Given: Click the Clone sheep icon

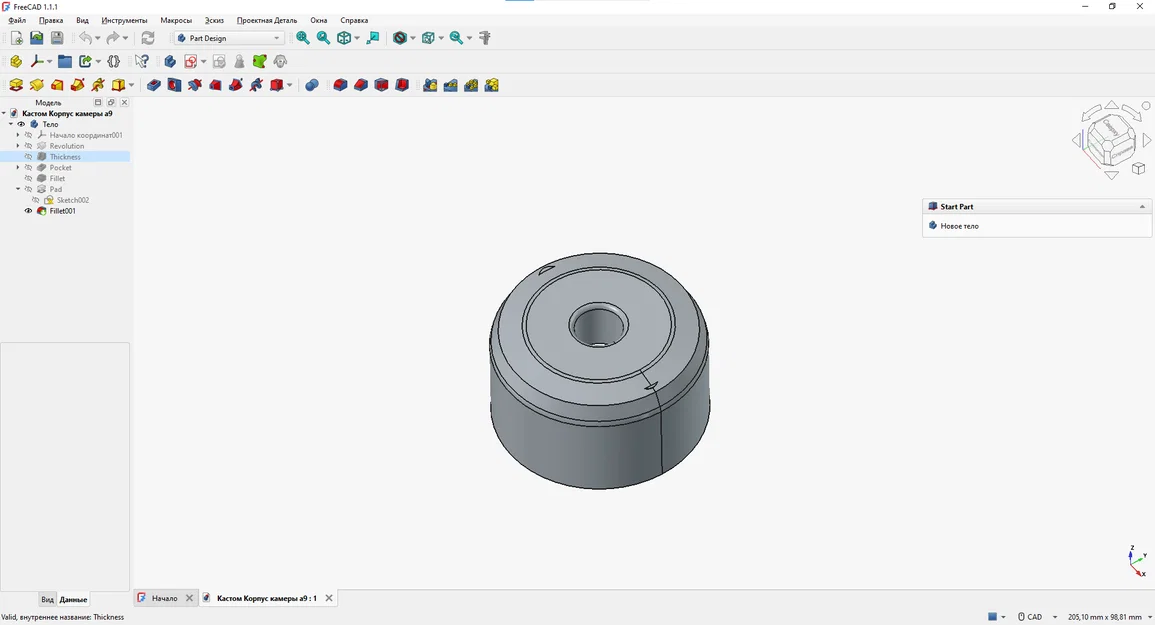Looking at the screenshot, I should coord(280,62).
